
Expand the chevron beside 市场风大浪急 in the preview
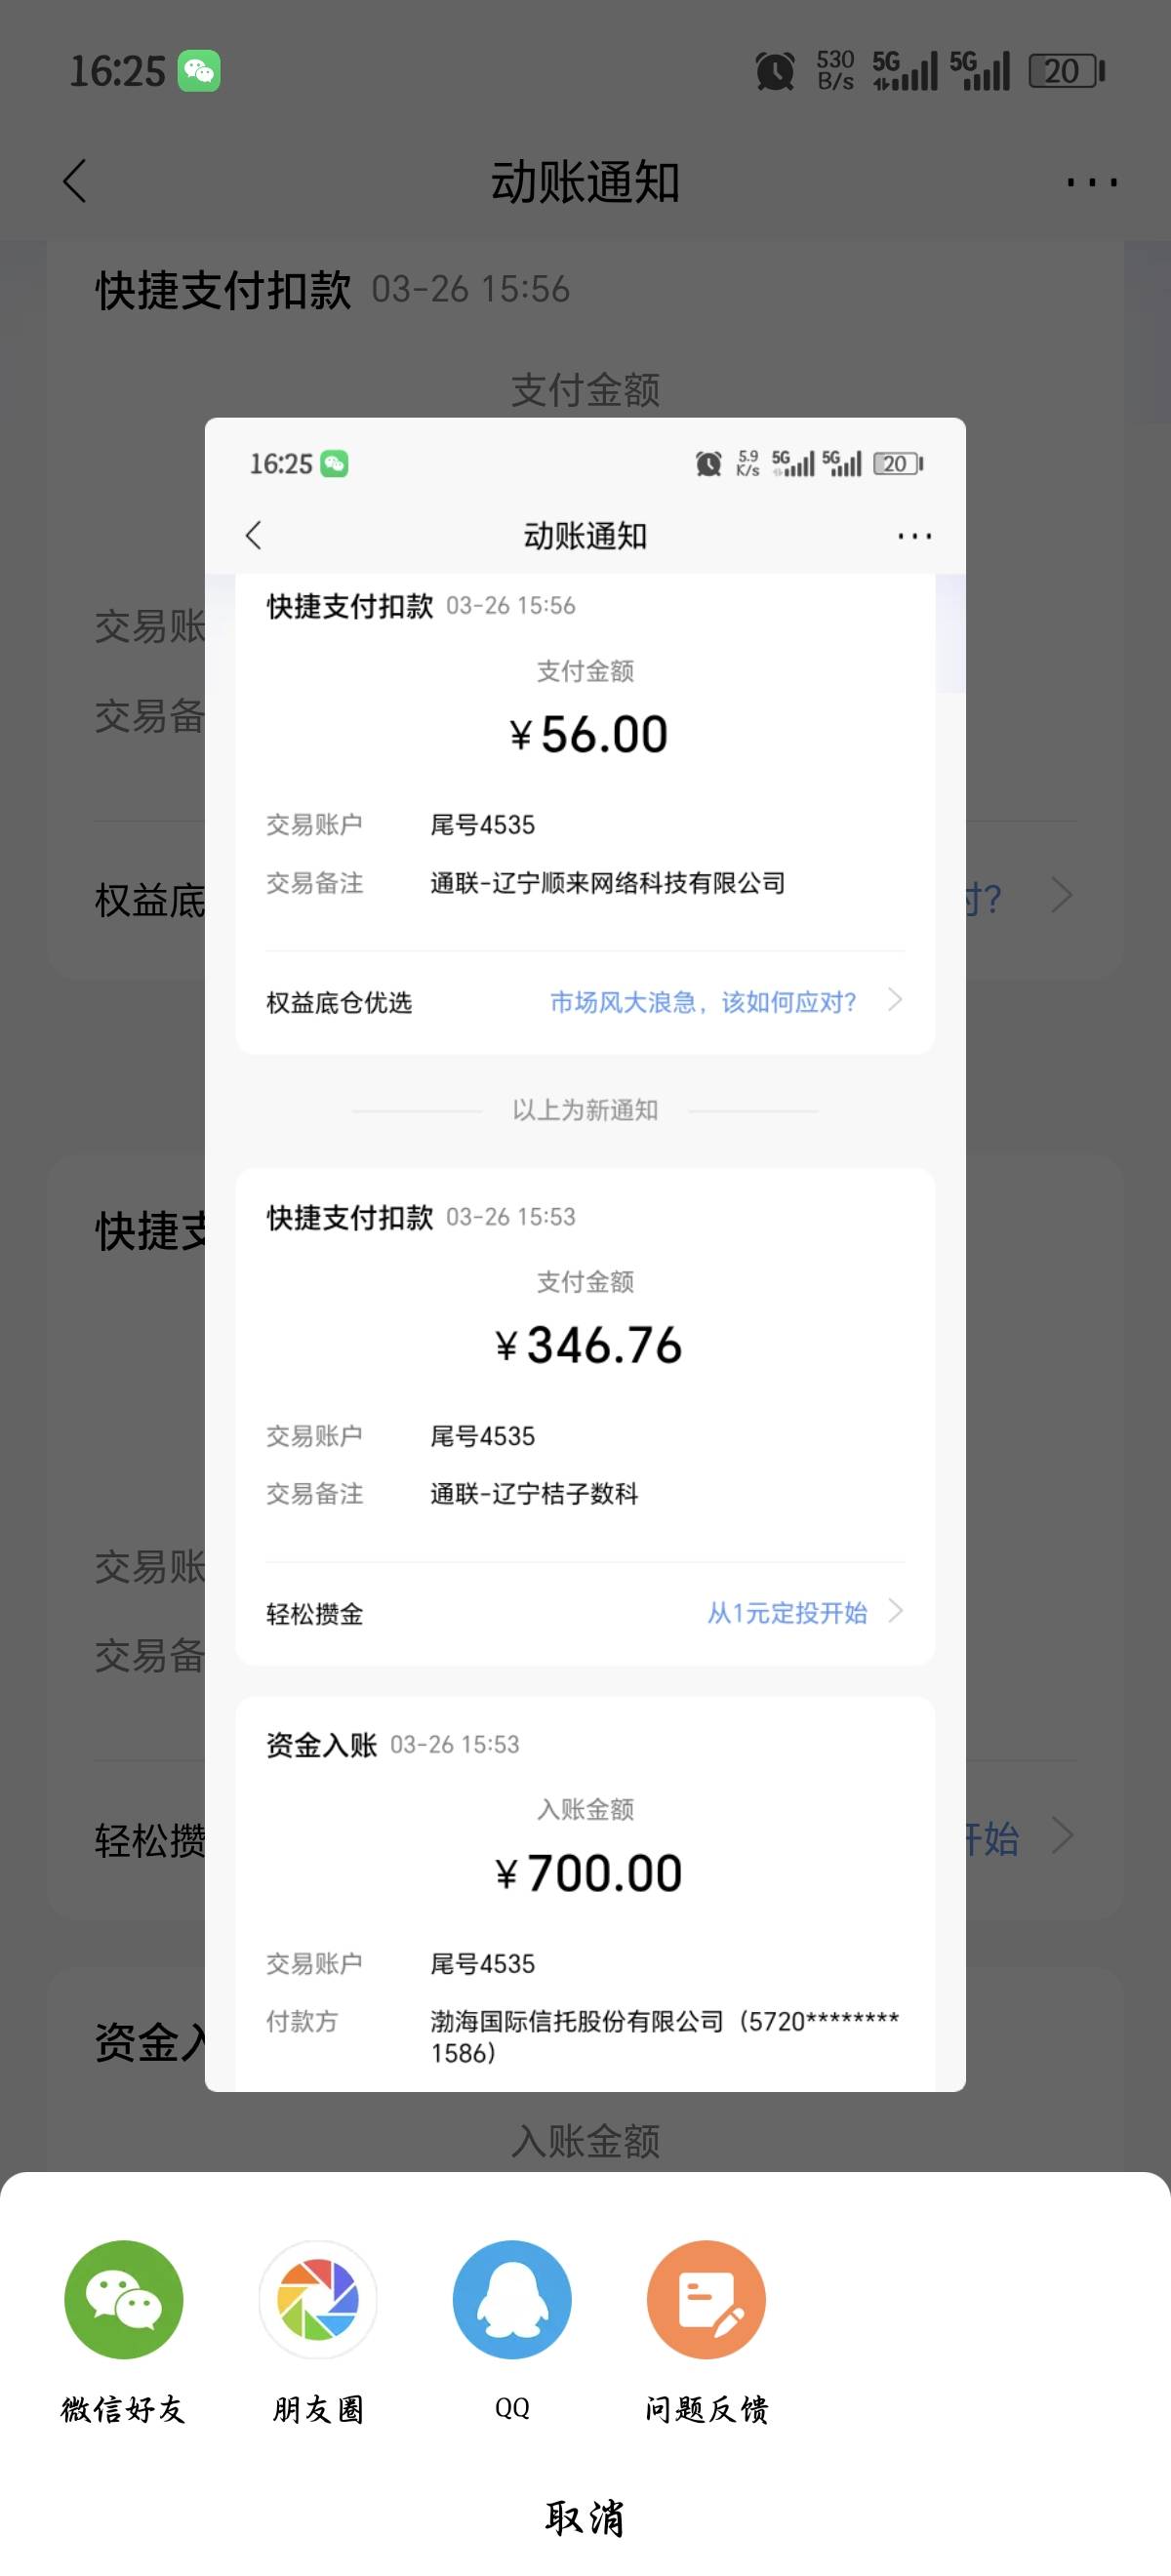[896, 1000]
